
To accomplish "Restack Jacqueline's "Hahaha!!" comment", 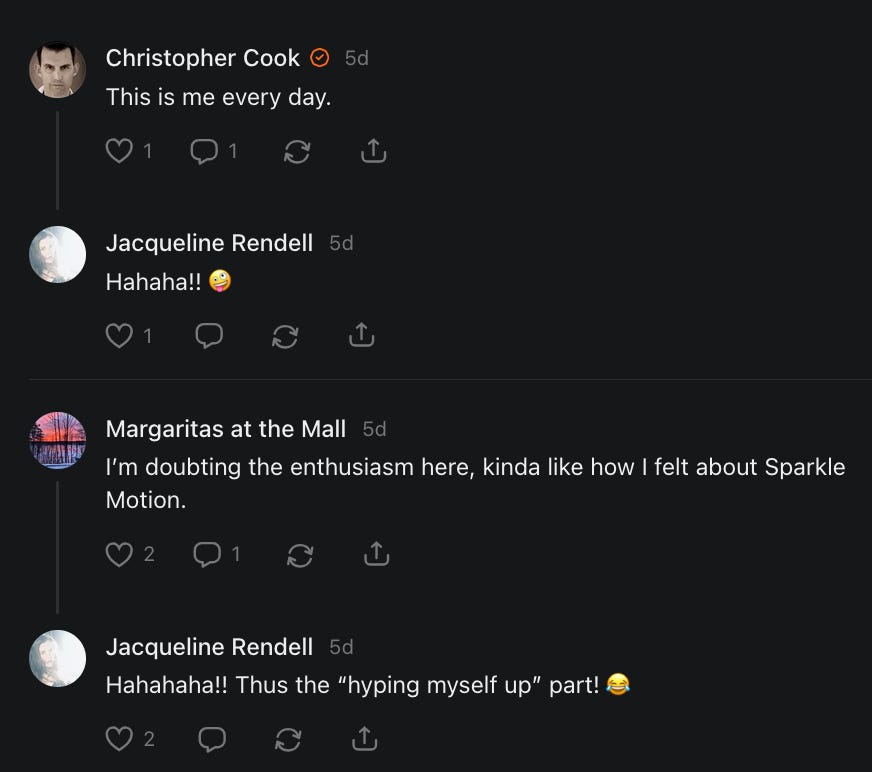I will pos(285,336).
